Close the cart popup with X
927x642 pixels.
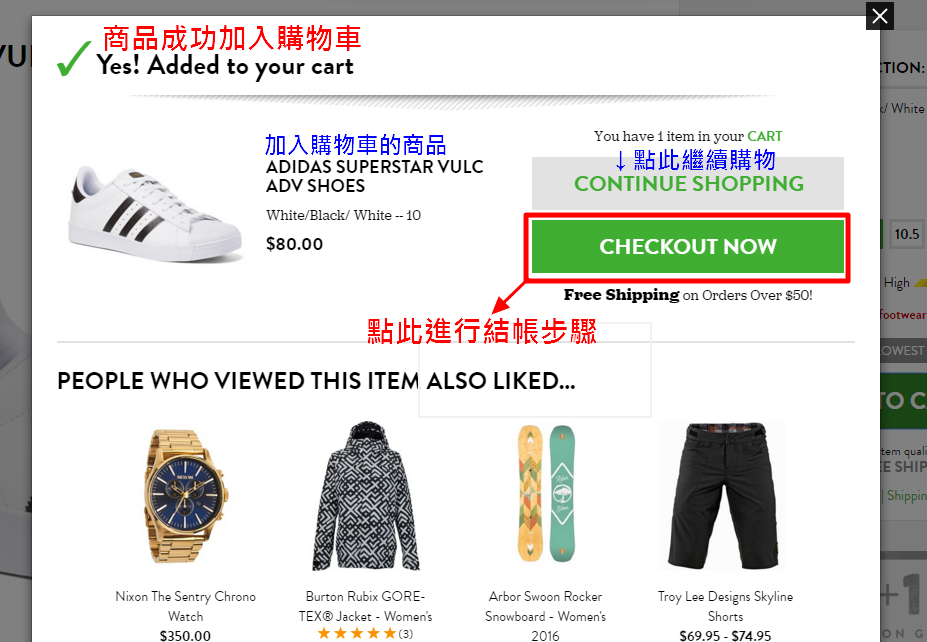pyautogui.click(x=880, y=16)
